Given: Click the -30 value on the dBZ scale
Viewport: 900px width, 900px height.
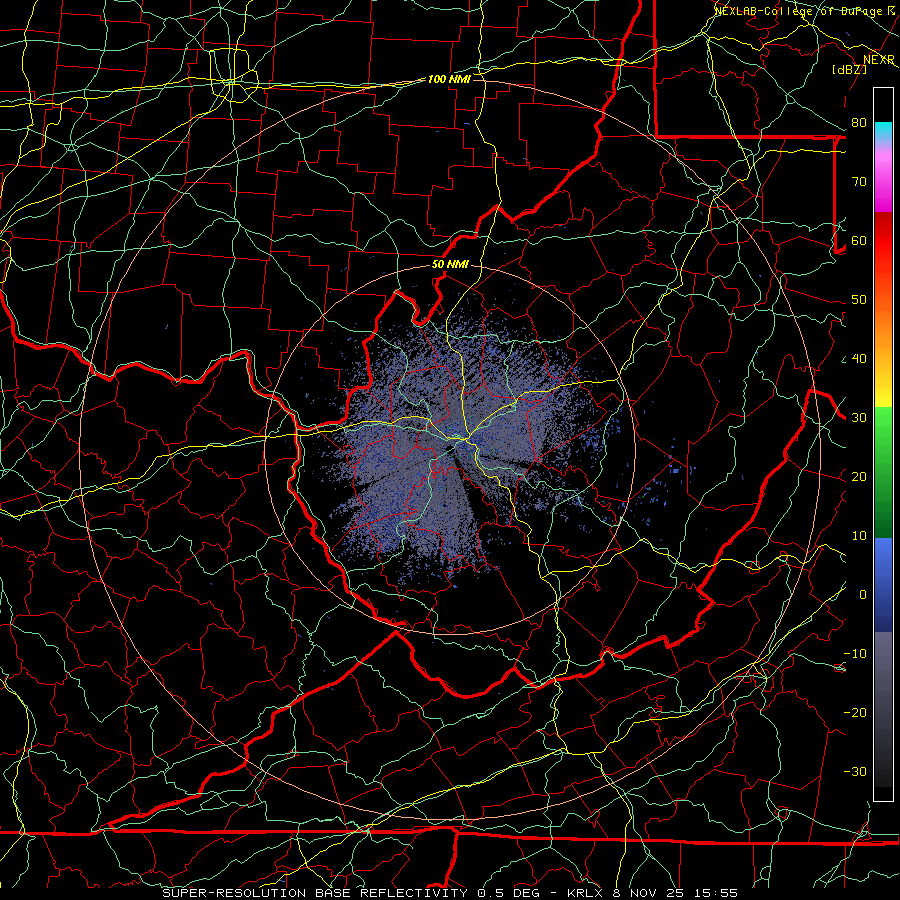Looking at the screenshot, I should (x=855, y=772).
